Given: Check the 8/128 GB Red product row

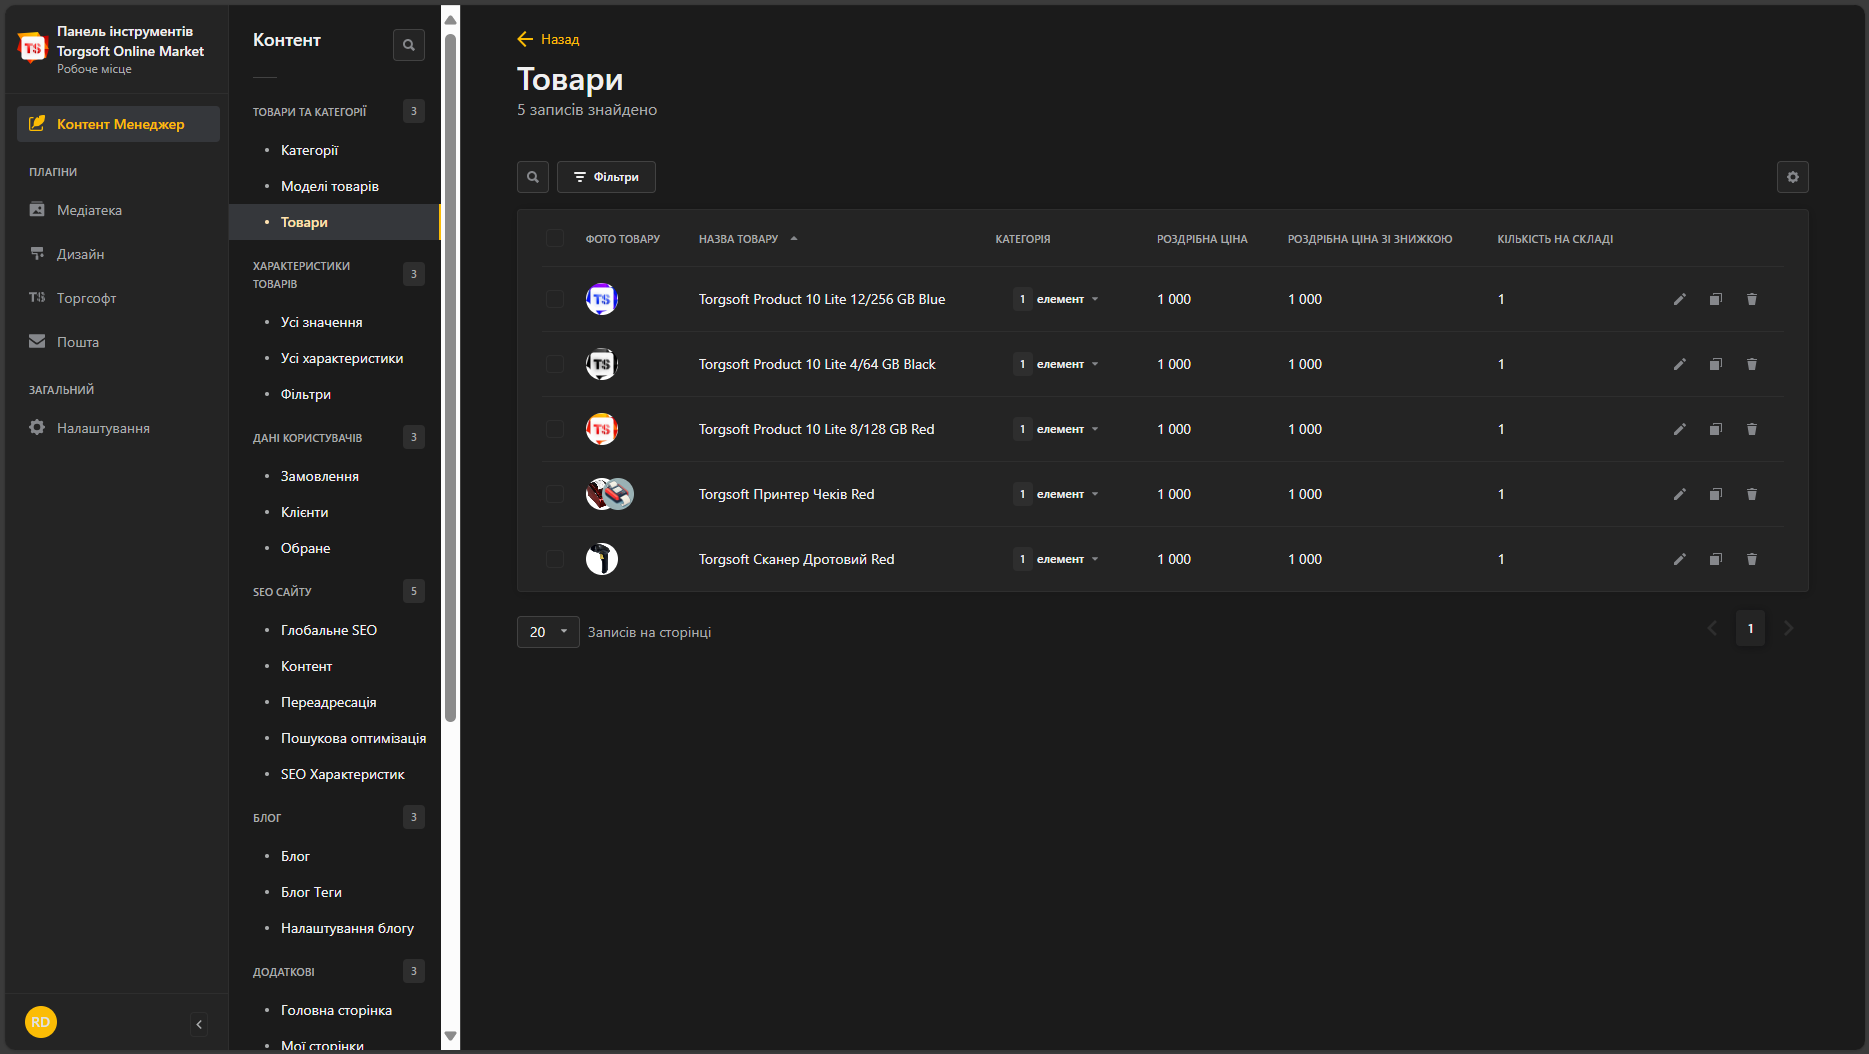Looking at the screenshot, I should tap(555, 429).
